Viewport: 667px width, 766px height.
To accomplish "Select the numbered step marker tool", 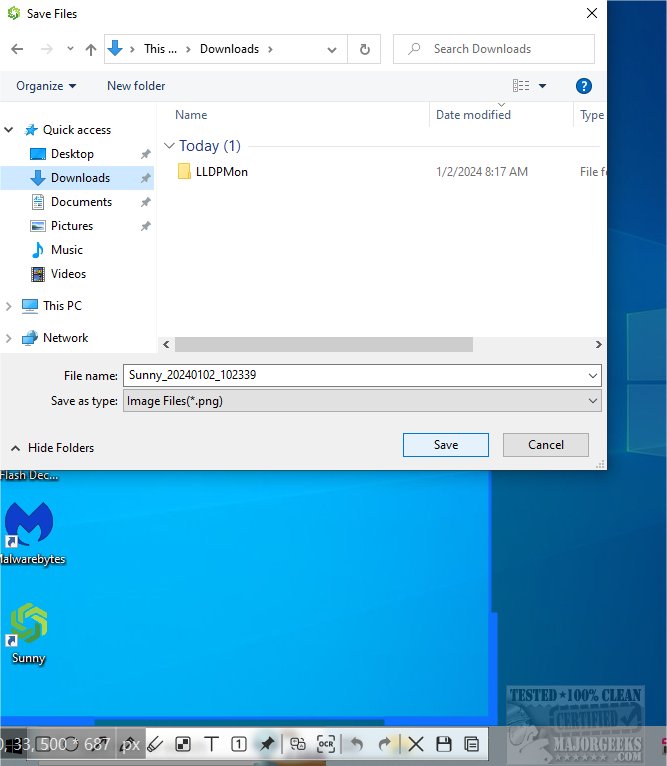I will tap(239, 745).
